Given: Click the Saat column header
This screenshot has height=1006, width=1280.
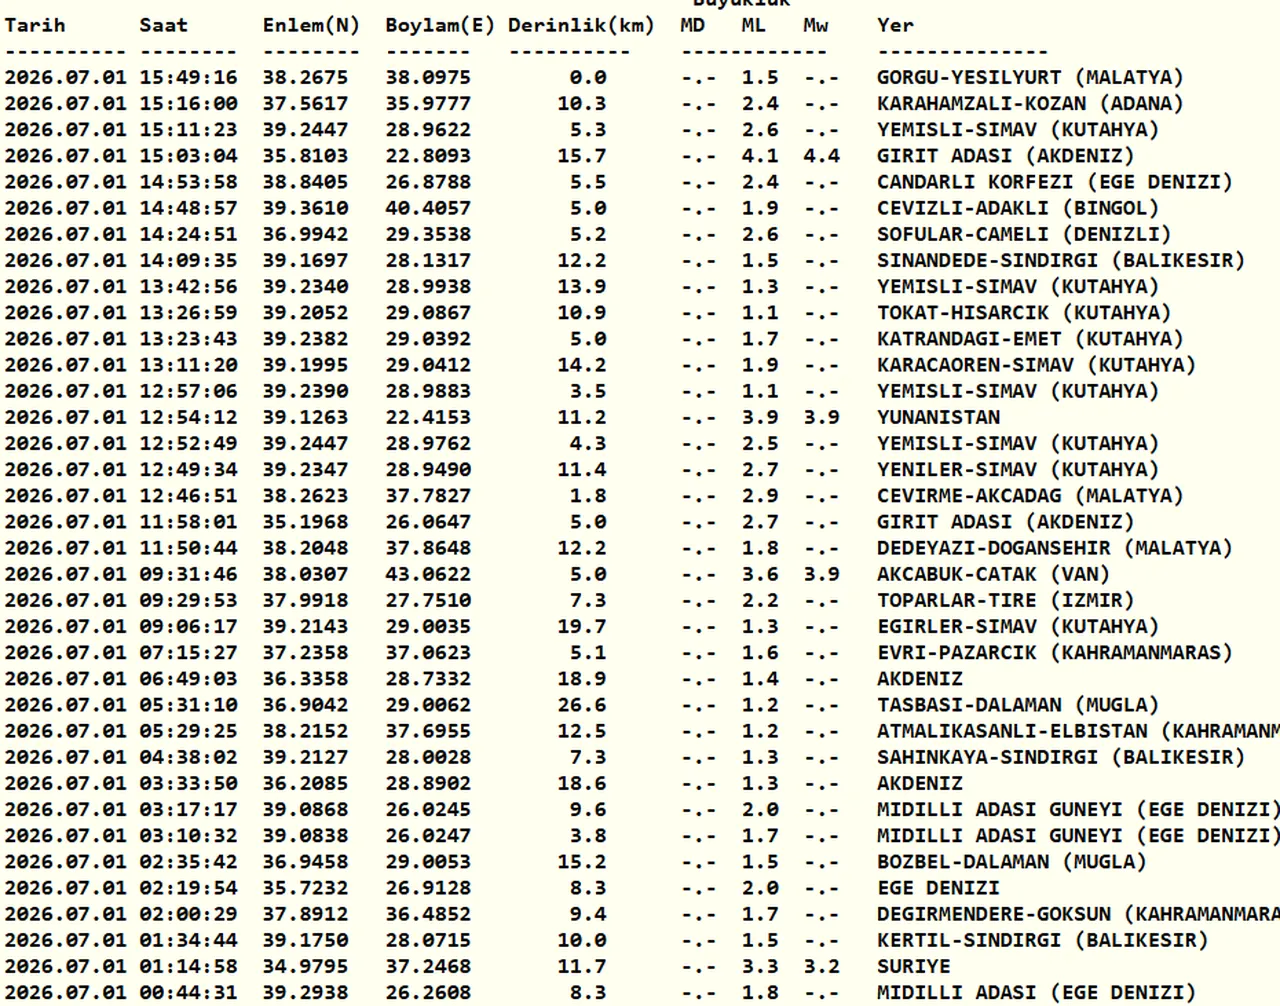Looking at the screenshot, I should pos(164,25).
